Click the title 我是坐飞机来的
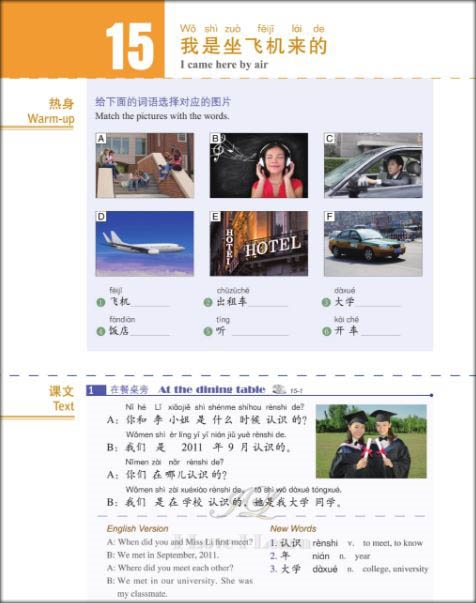This screenshot has width=476, height=603. pyautogui.click(x=254, y=46)
